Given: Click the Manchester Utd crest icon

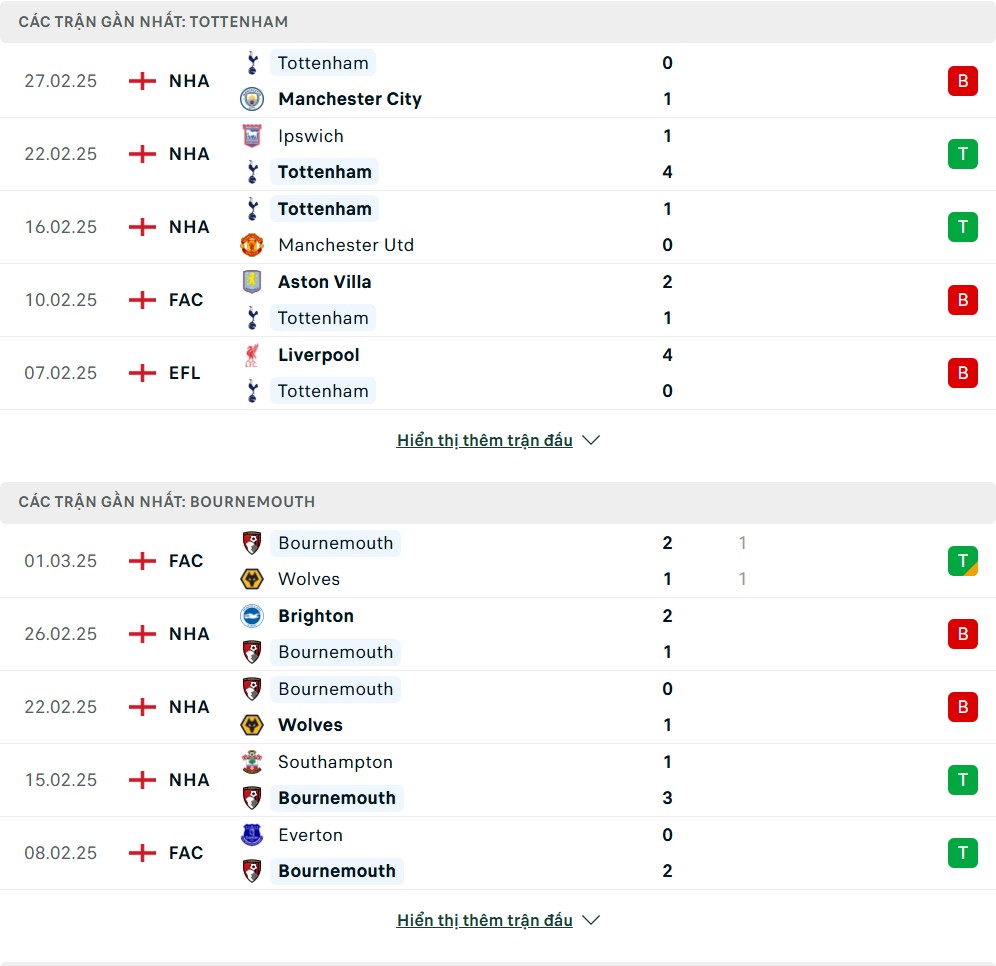Looking at the screenshot, I should 252,245.
